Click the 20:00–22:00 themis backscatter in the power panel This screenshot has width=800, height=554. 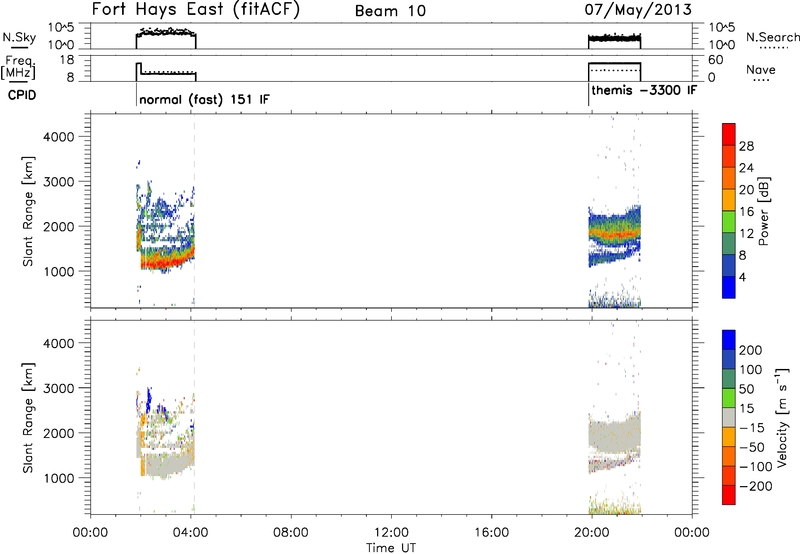pyautogui.click(x=614, y=235)
